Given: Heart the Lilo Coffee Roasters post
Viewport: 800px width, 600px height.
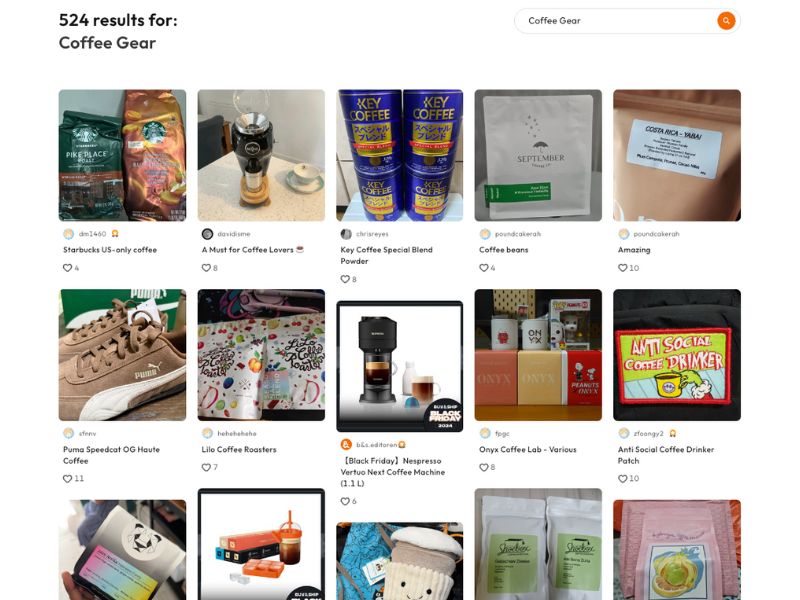Looking at the screenshot, I should (x=206, y=467).
